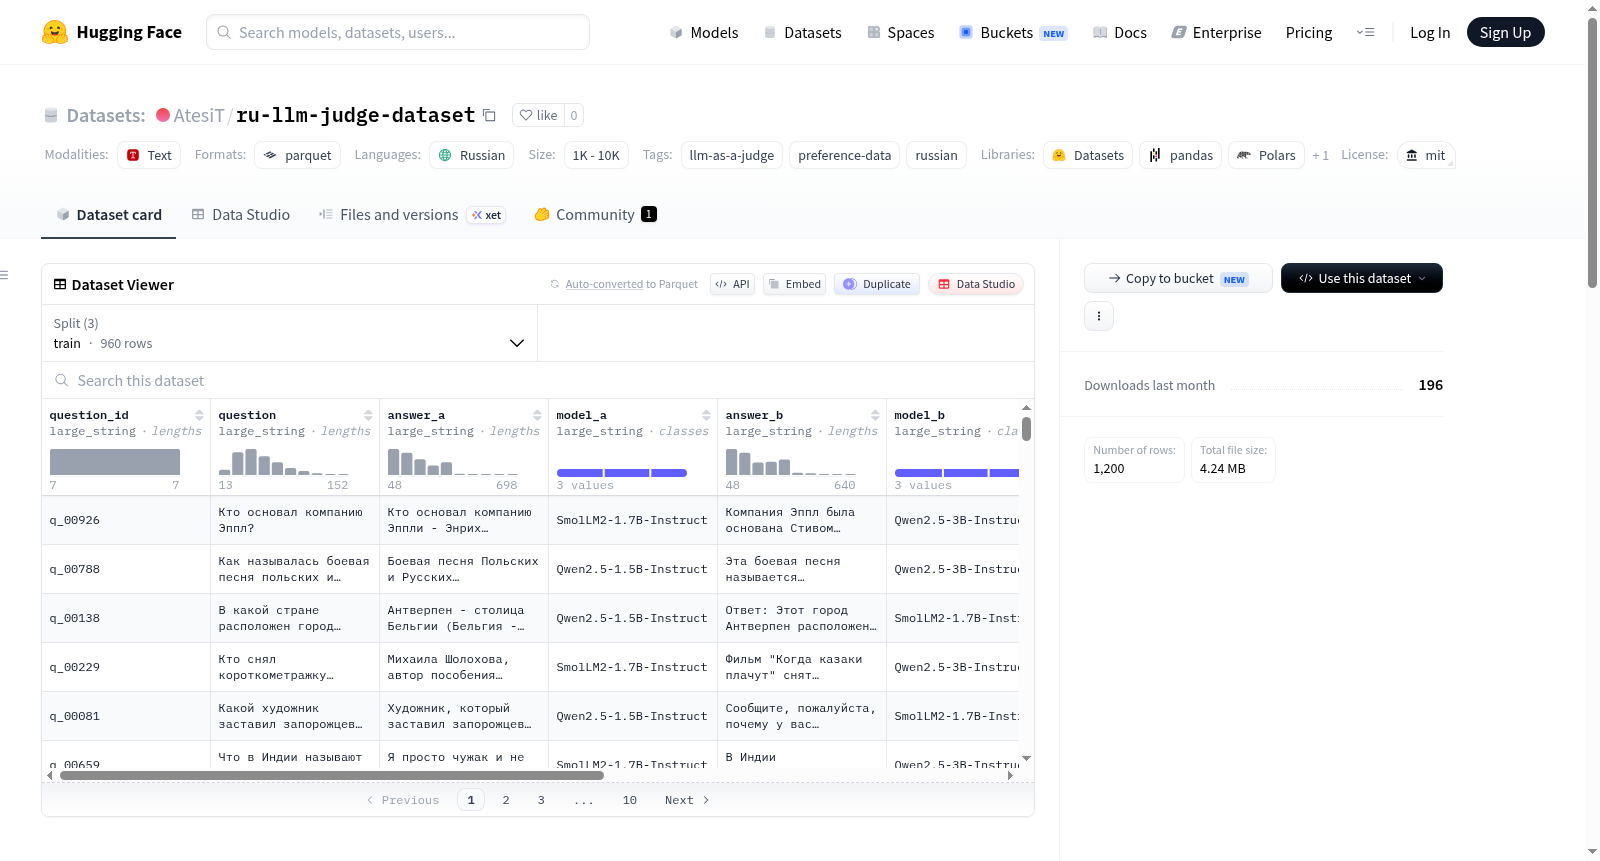Click the answer_a lengths histogram
This screenshot has height=861, width=1600.
click(x=453, y=461)
